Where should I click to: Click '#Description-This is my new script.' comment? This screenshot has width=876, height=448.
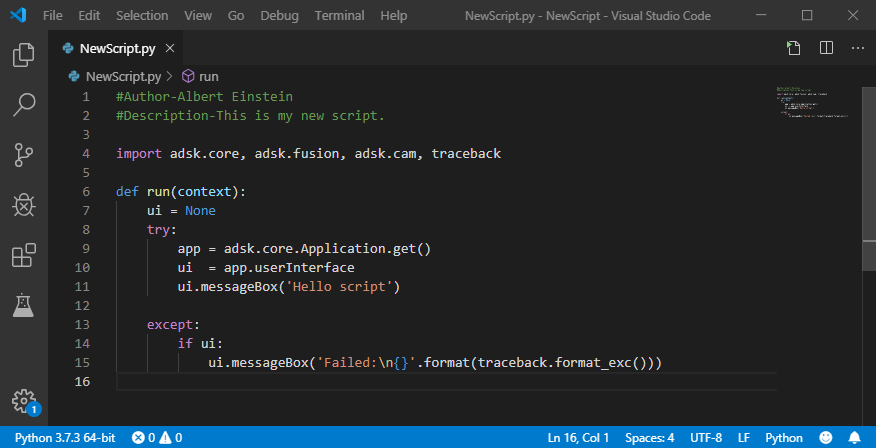click(250, 116)
